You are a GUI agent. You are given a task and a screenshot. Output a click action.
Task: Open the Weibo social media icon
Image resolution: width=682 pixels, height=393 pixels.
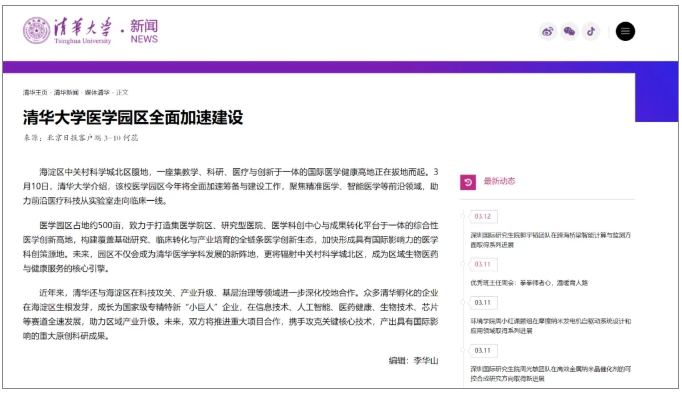548,31
